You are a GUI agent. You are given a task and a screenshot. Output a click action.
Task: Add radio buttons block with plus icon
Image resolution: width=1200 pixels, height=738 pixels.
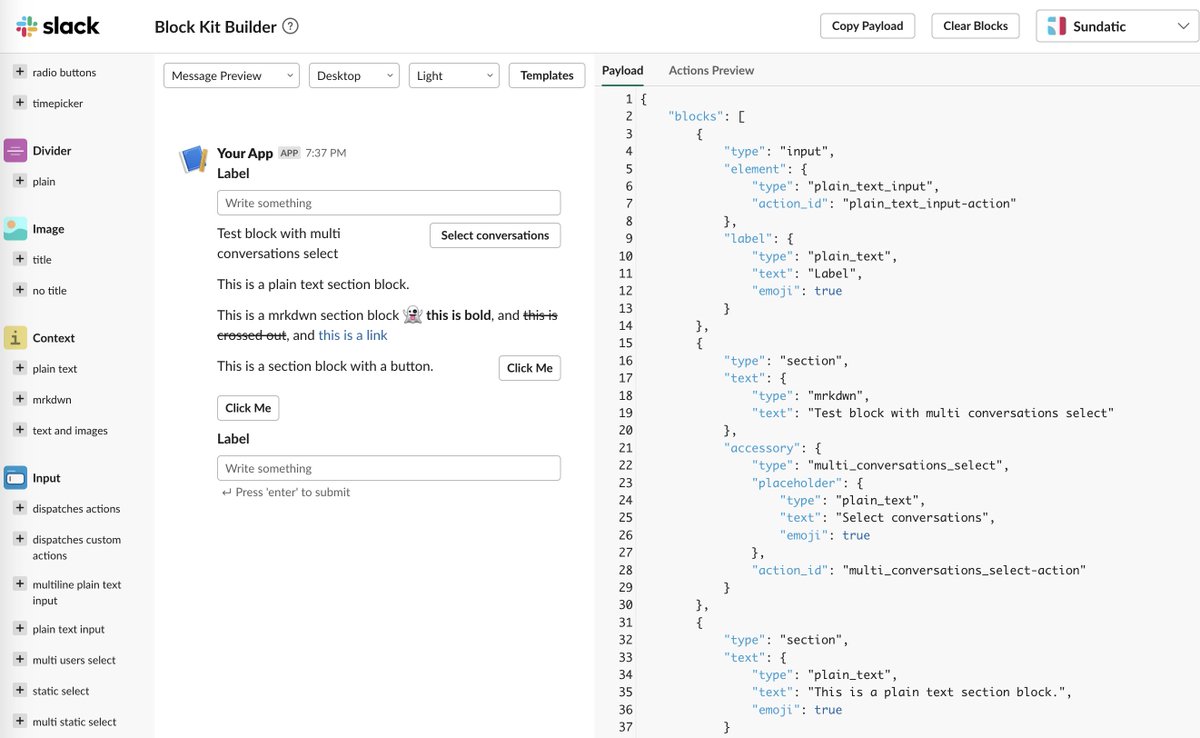(x=19, y=72)
